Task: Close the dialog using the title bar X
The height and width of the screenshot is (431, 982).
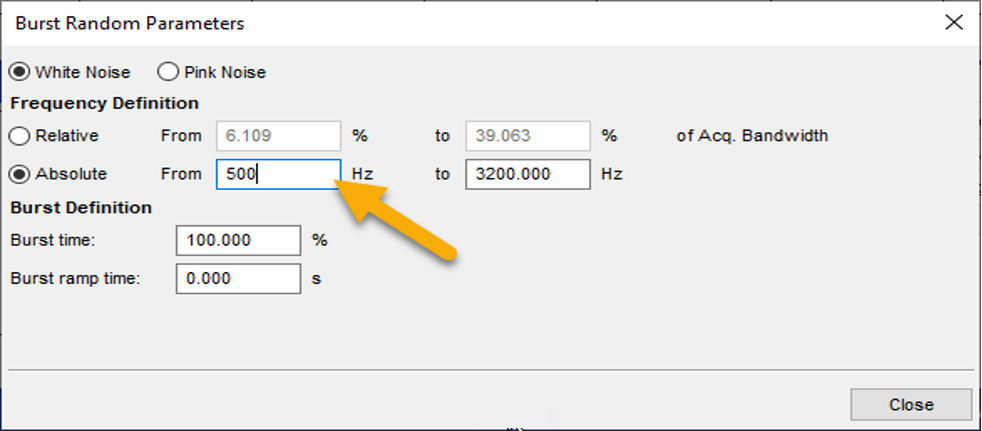Action: point(953,23)
